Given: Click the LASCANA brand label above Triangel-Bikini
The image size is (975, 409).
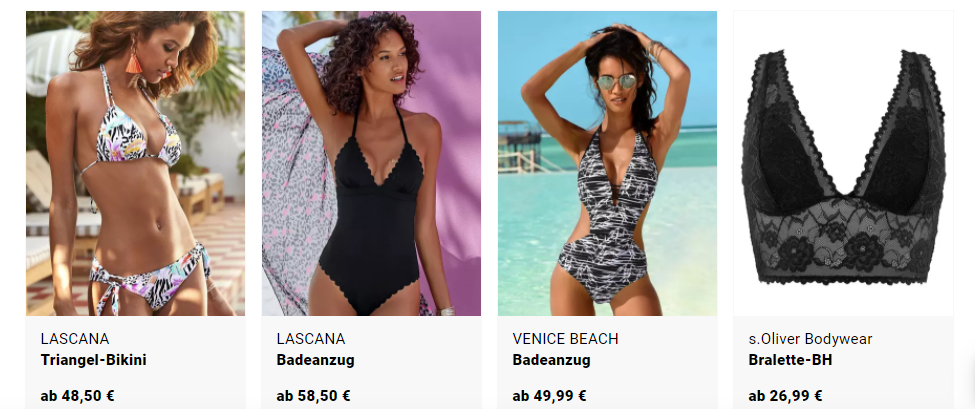Looking at the screenshot, I should (x=75, y=339).
